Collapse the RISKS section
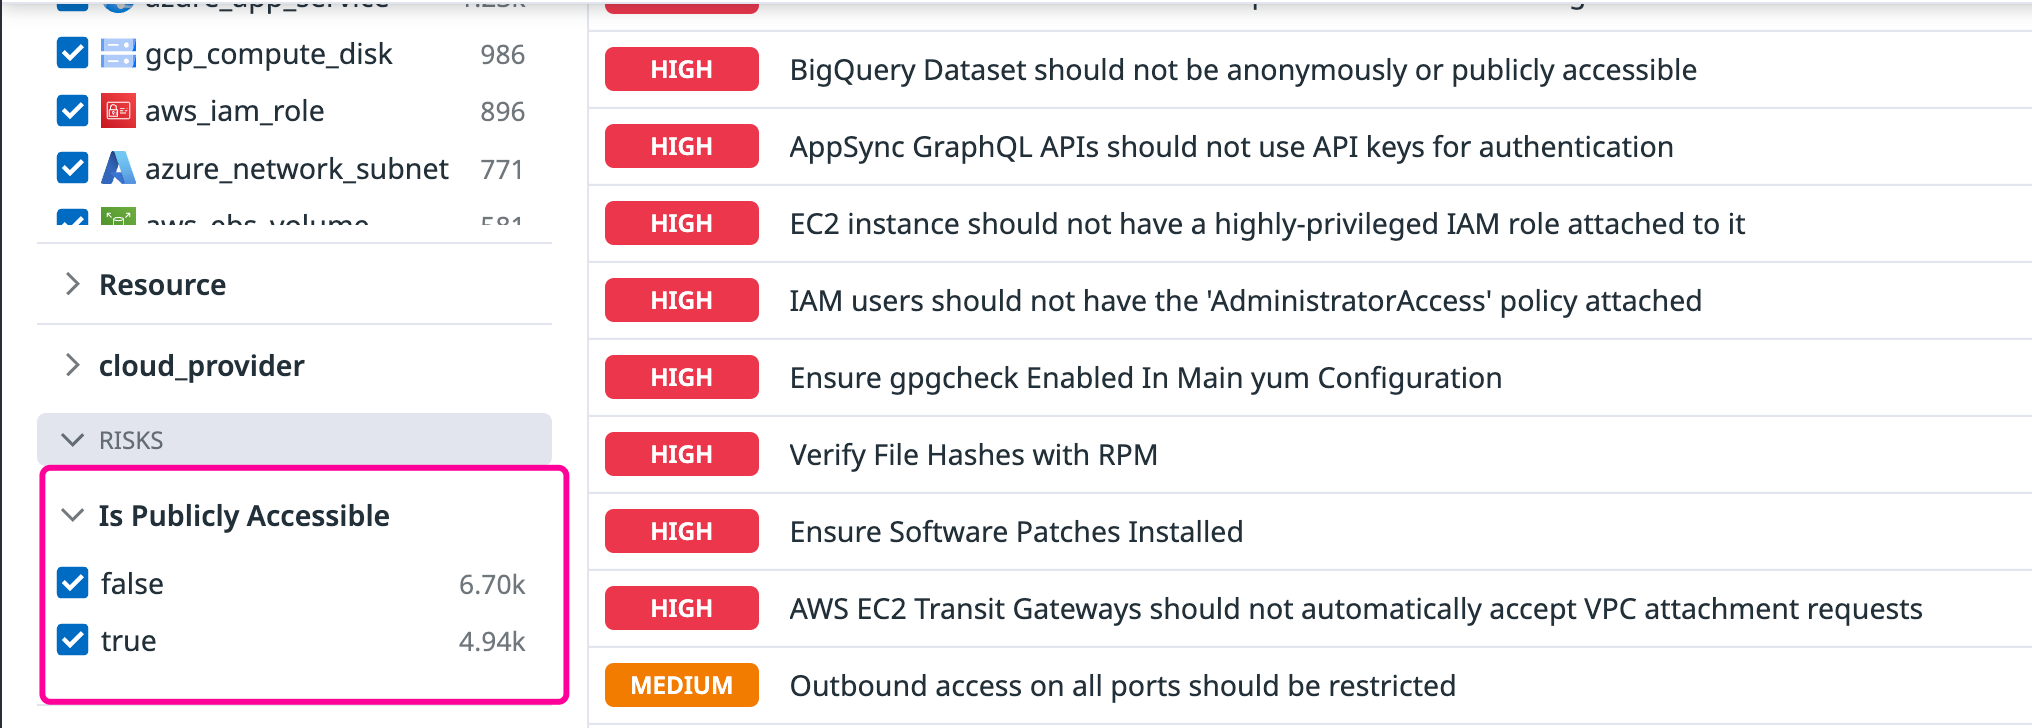Screen dimensions: 2032x728 pos(71,439)
